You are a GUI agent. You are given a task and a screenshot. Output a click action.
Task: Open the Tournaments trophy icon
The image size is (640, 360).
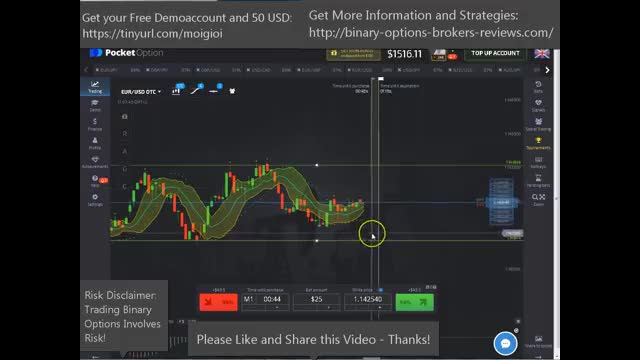[x=538, y=143]
